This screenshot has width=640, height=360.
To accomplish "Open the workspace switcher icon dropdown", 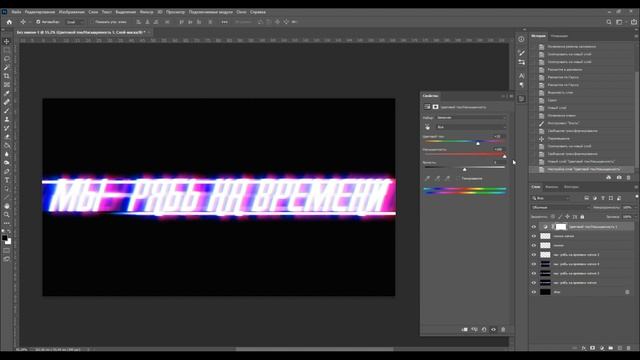I will pyautogui.click(x=620, y=22).
